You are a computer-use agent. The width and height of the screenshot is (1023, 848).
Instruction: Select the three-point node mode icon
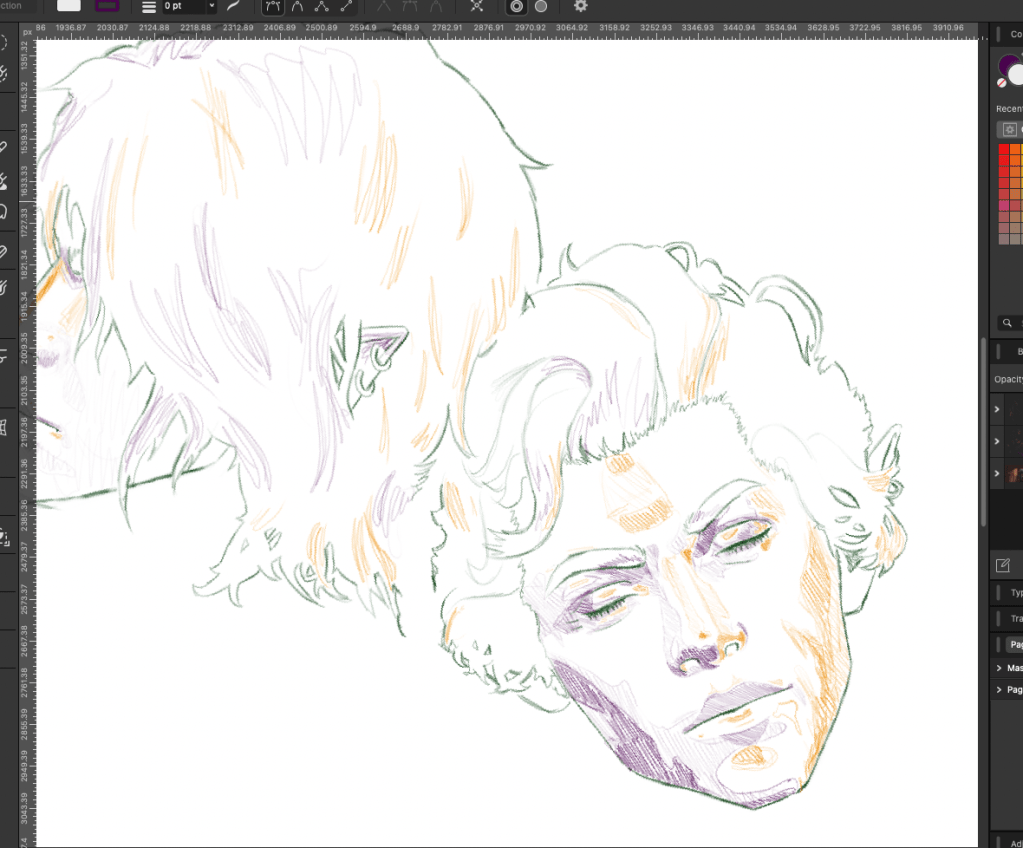coord(322,6)
